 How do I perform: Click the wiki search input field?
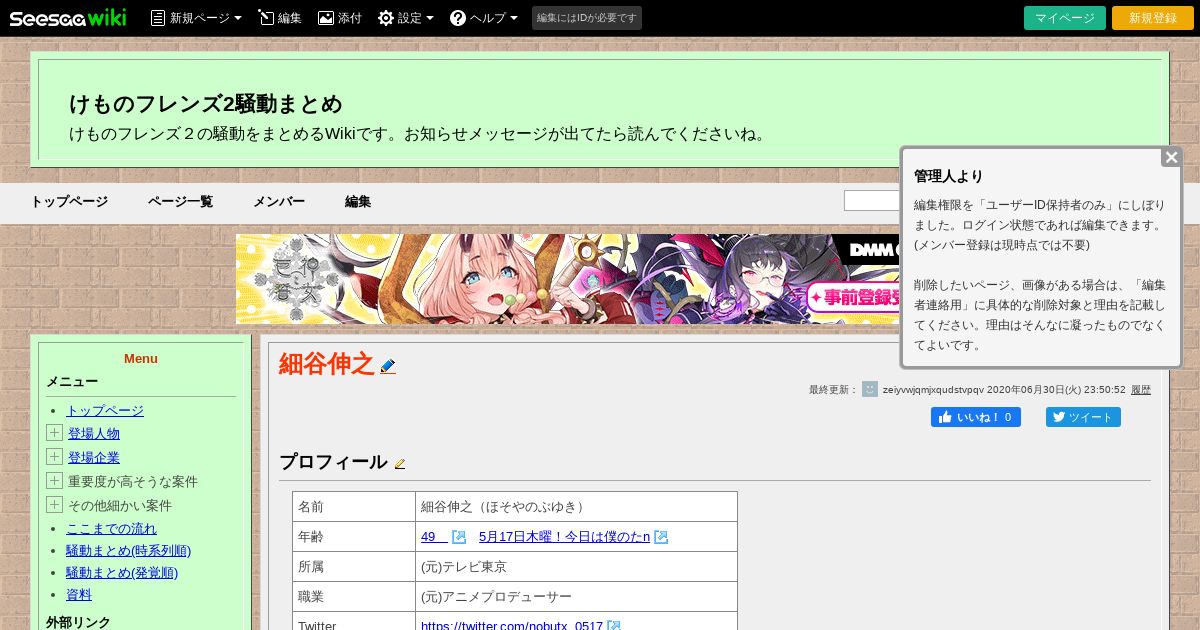click(x=872, y=201)
